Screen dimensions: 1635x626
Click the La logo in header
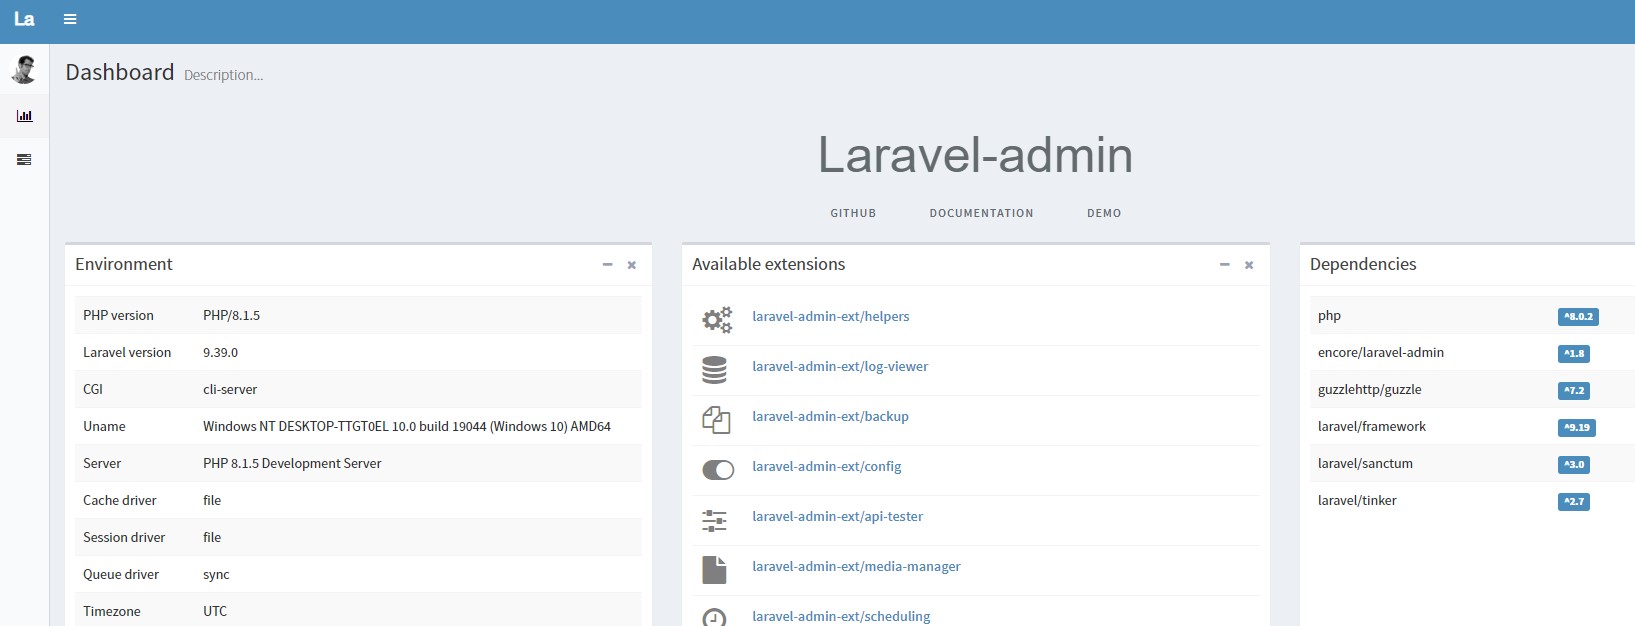pos(24,19)
